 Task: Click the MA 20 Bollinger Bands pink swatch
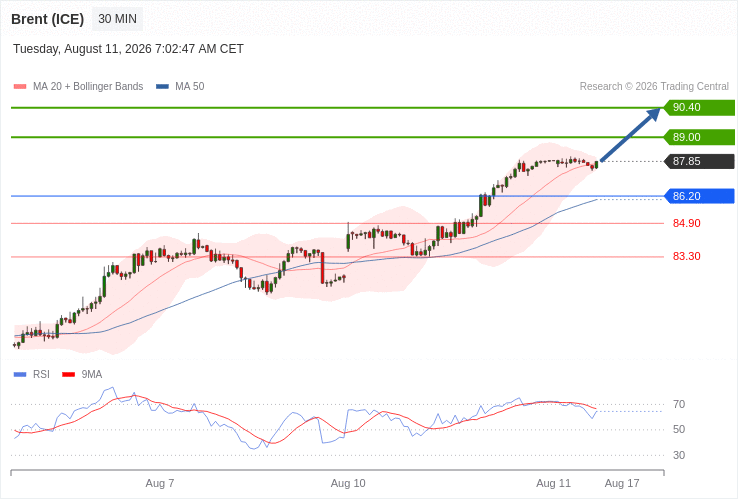(x=20, y=87)
